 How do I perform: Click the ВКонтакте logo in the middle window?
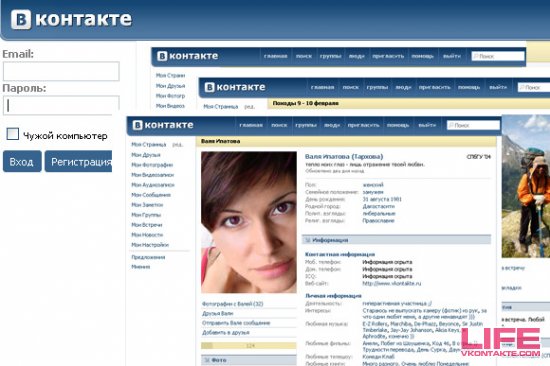click(235, 87)
